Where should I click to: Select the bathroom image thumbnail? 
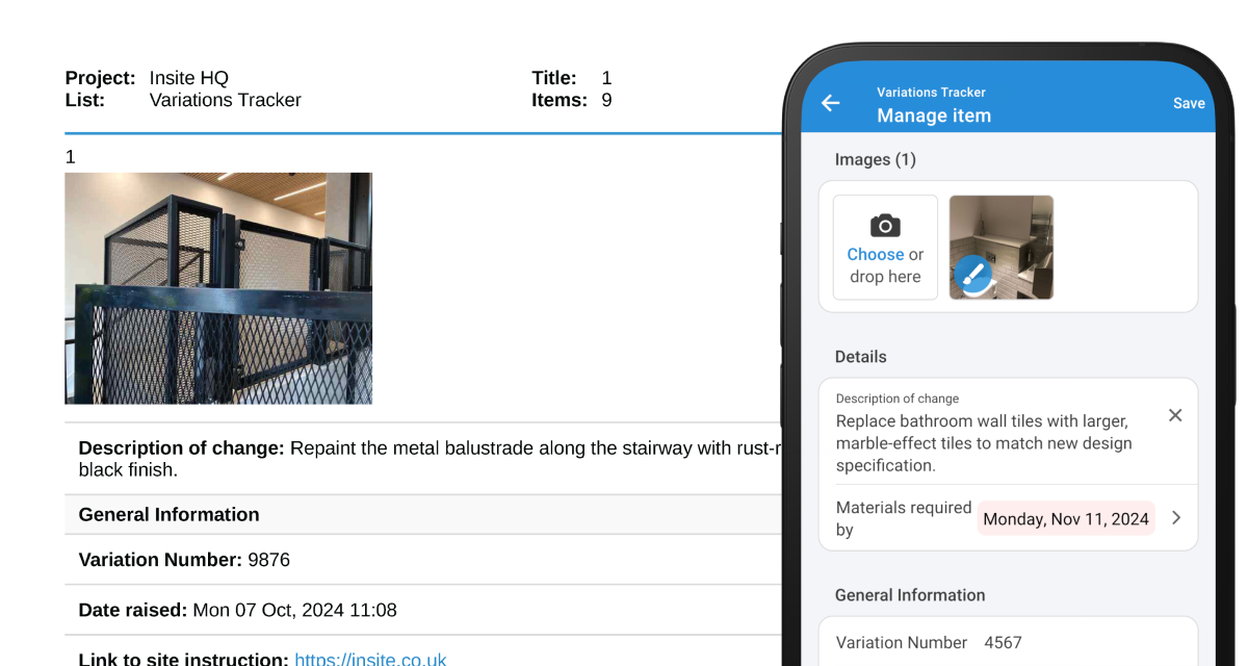(1000, 246)
